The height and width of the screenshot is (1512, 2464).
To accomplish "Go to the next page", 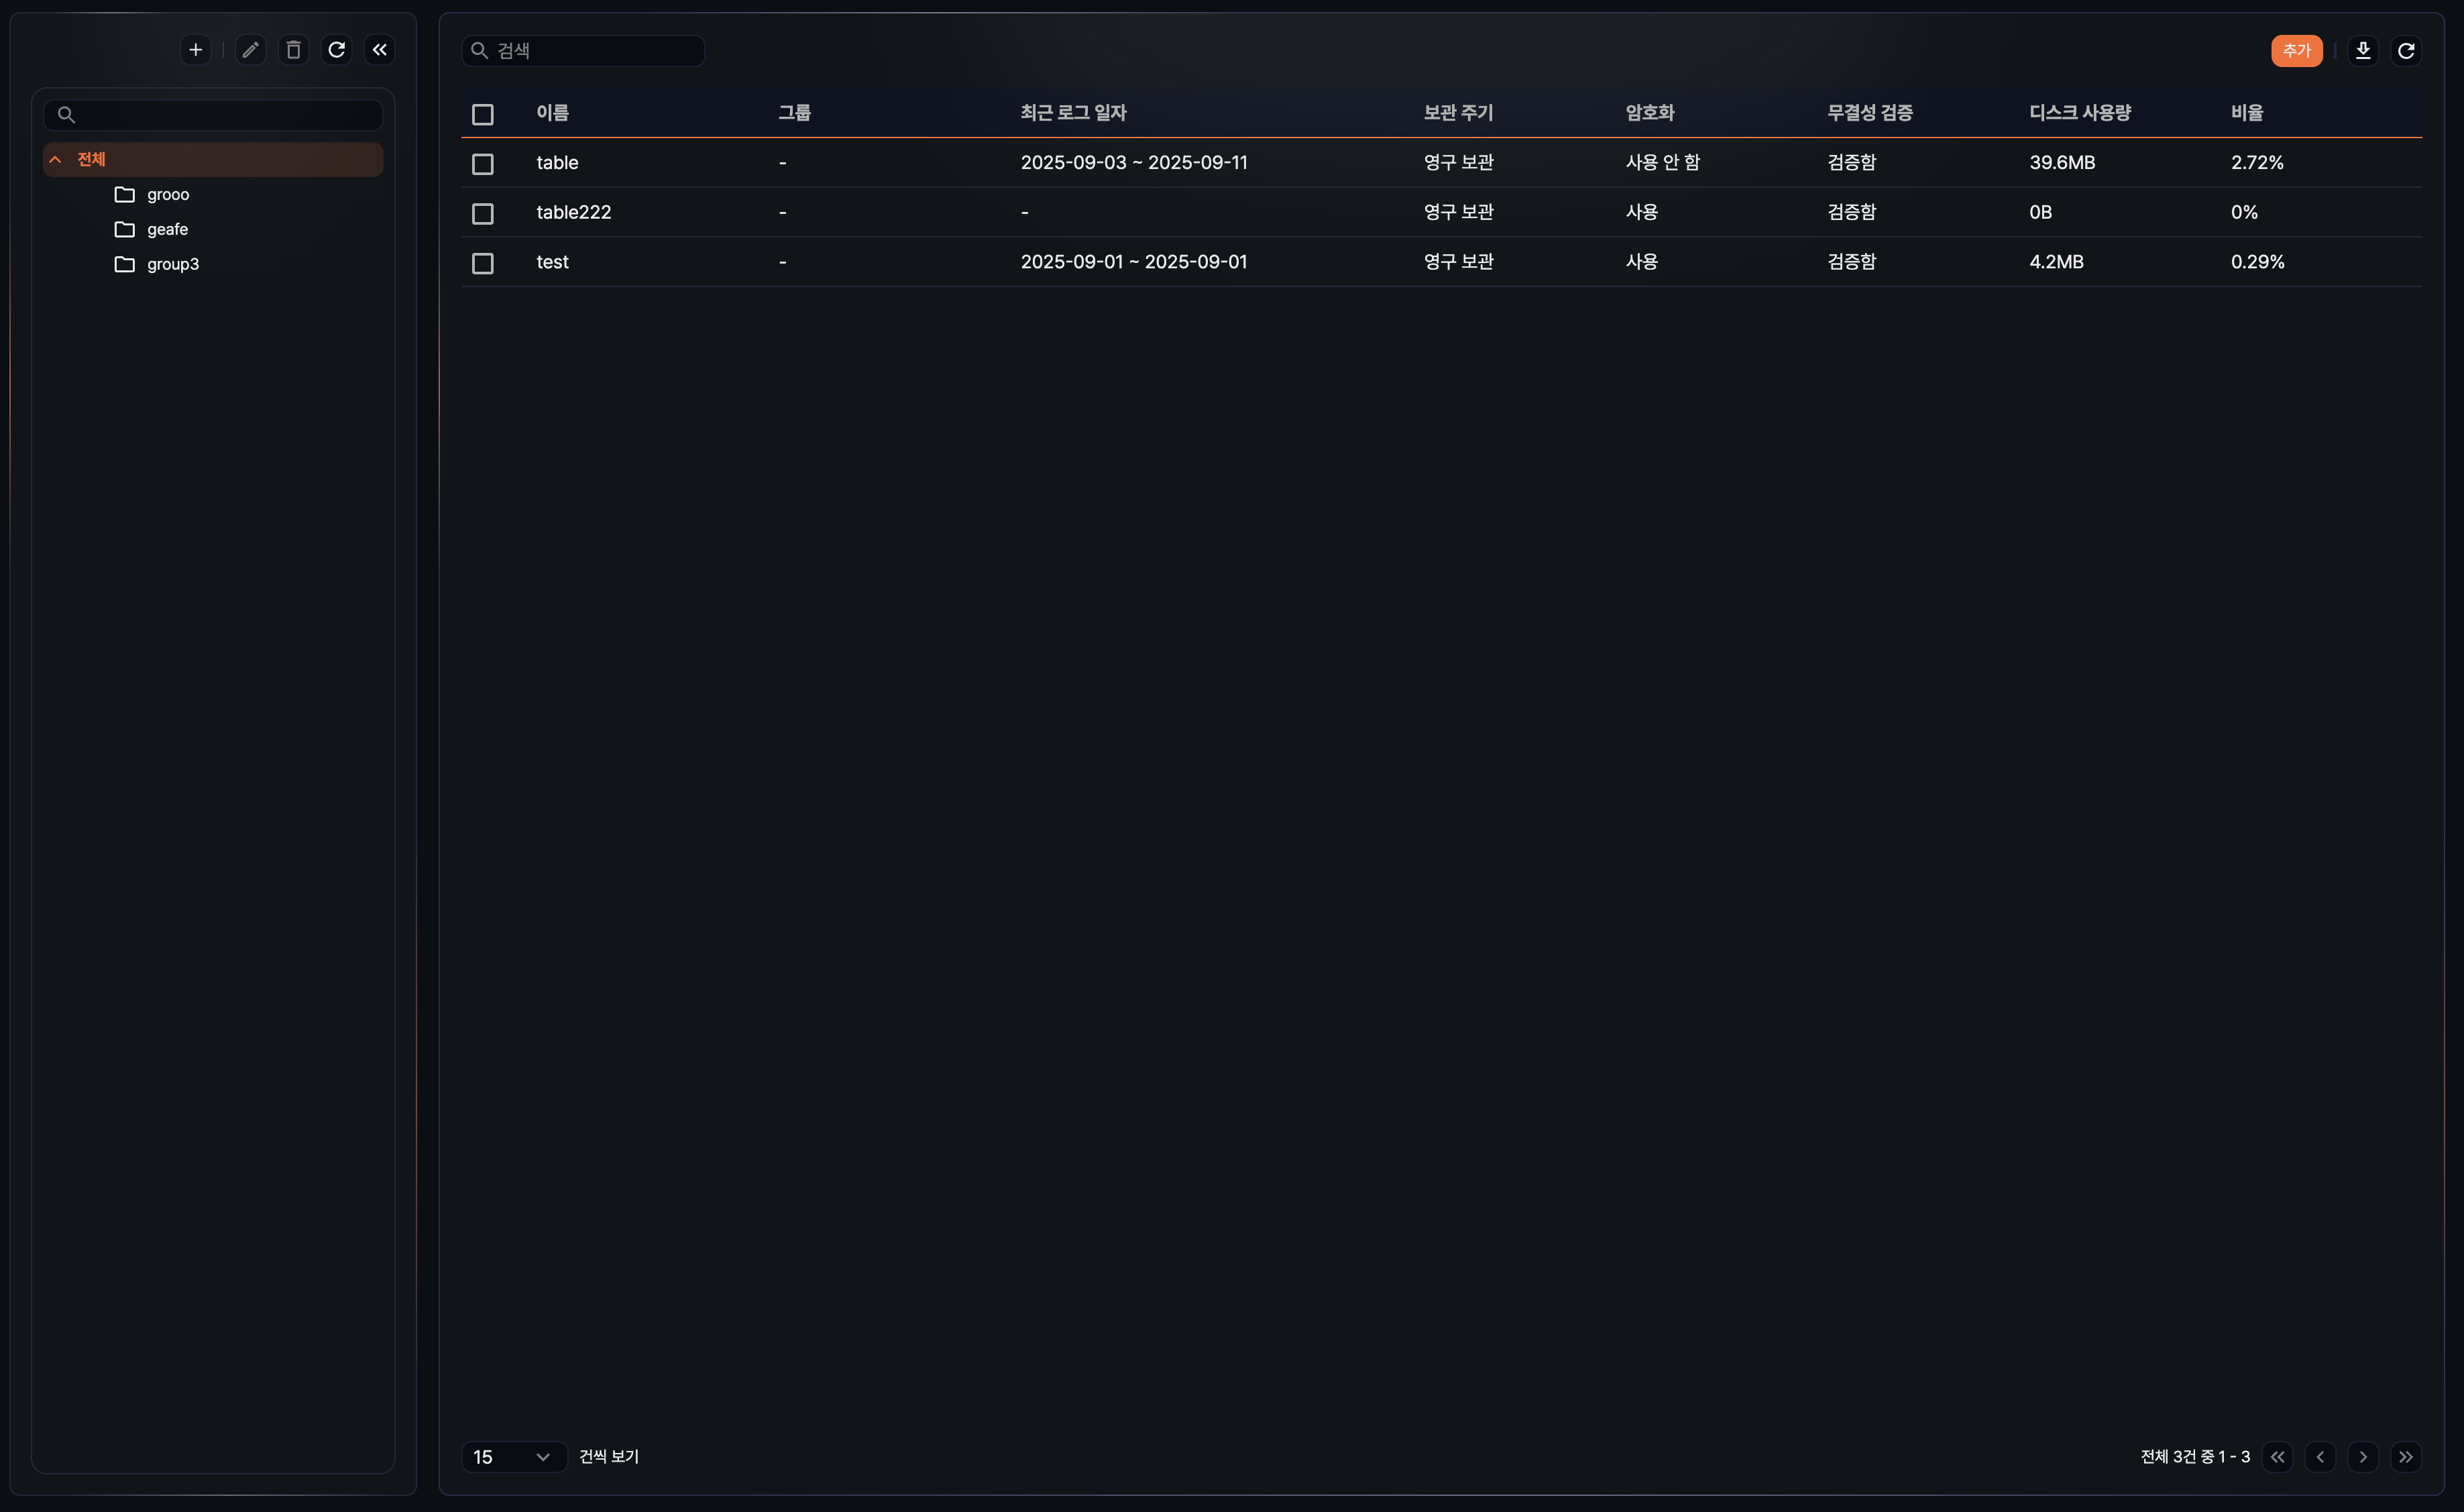I will tap(2363, 1457).
